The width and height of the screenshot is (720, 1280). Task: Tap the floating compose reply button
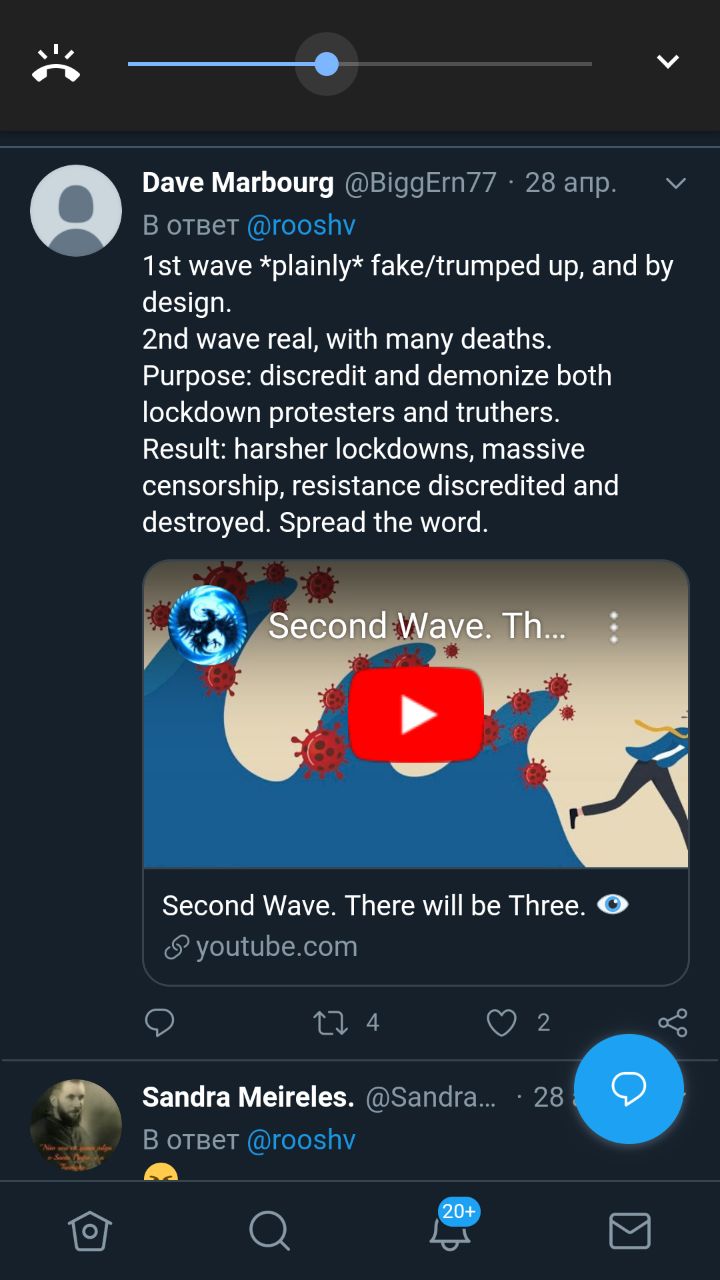[x=629, y=1089]
